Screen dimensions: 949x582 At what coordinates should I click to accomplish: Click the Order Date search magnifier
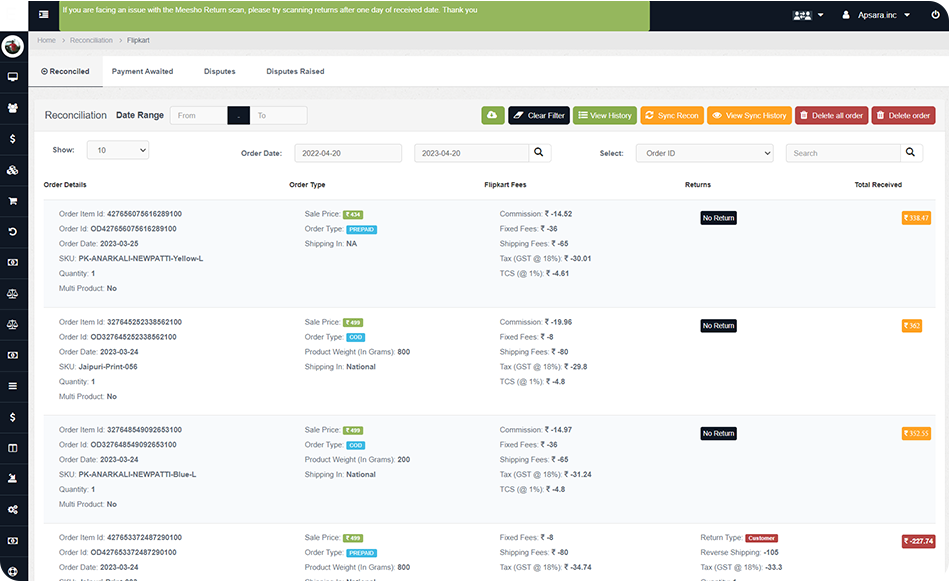click(539, 152)
